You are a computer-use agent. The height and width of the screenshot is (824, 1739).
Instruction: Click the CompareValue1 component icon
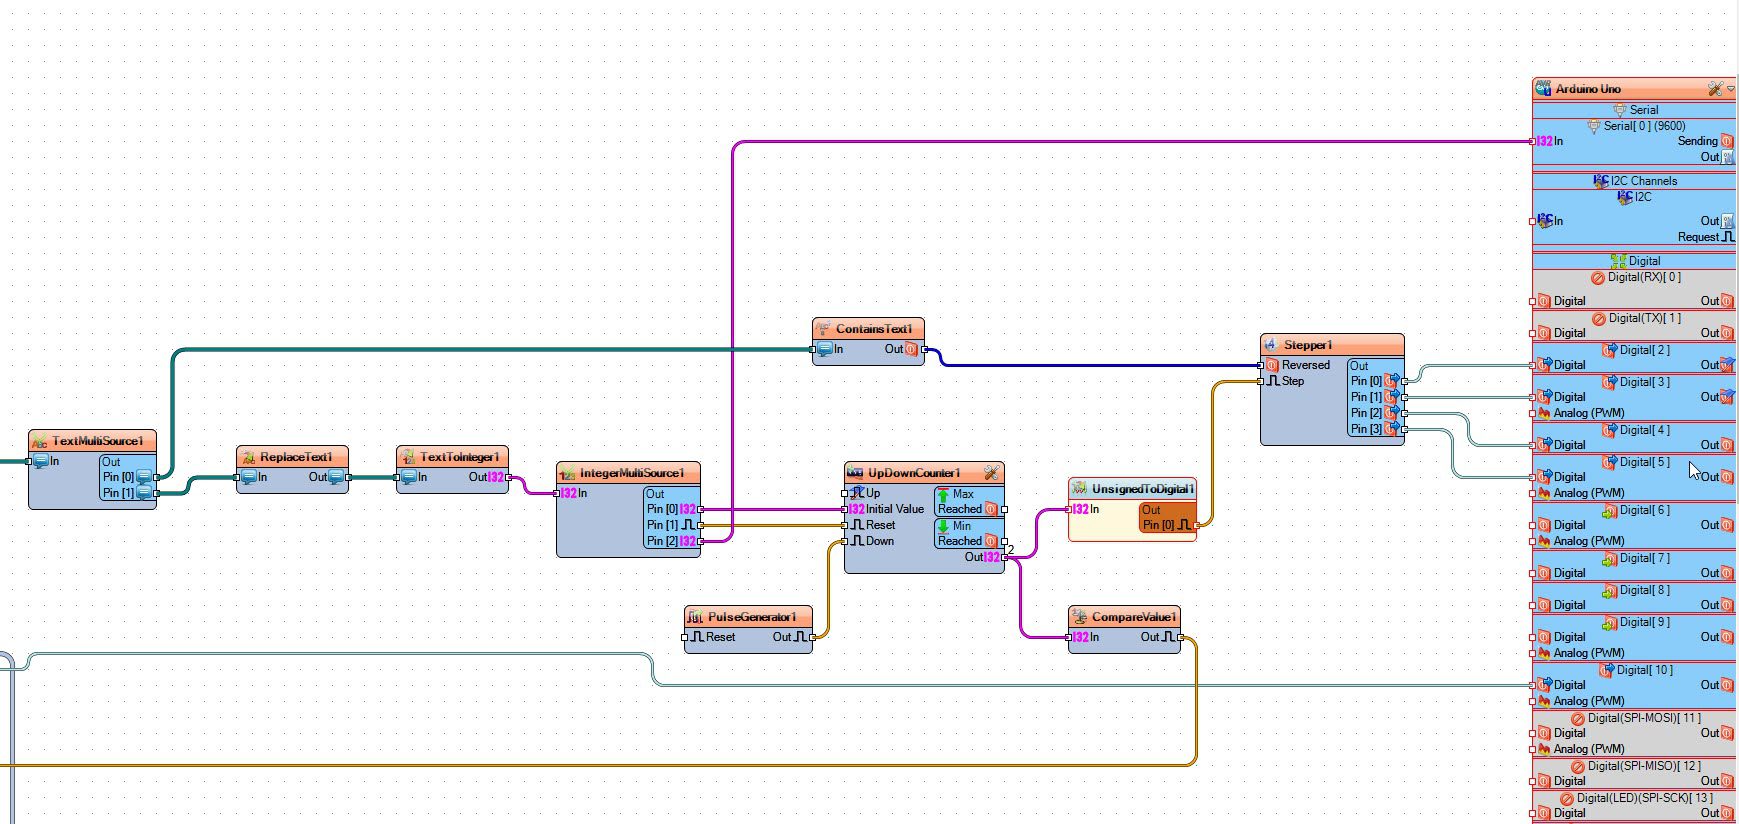(1079, 616)
